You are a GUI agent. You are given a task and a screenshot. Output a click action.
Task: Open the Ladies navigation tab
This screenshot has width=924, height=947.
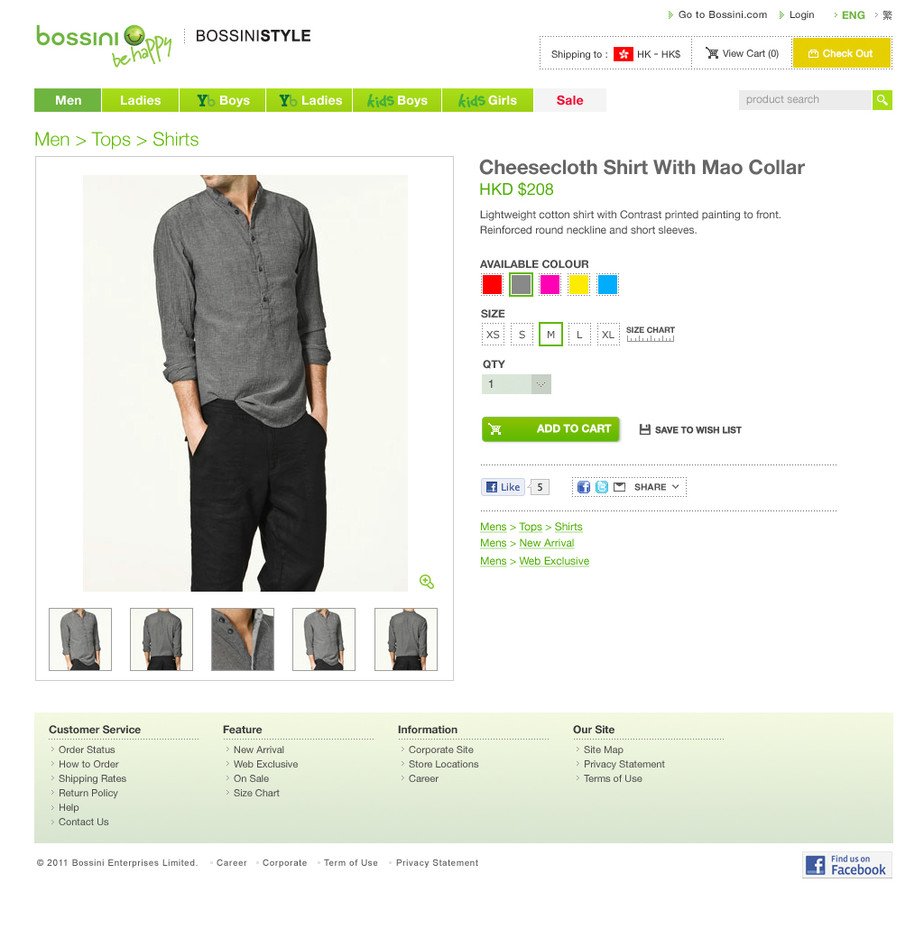pyautogui.click(x=140, y=100)
